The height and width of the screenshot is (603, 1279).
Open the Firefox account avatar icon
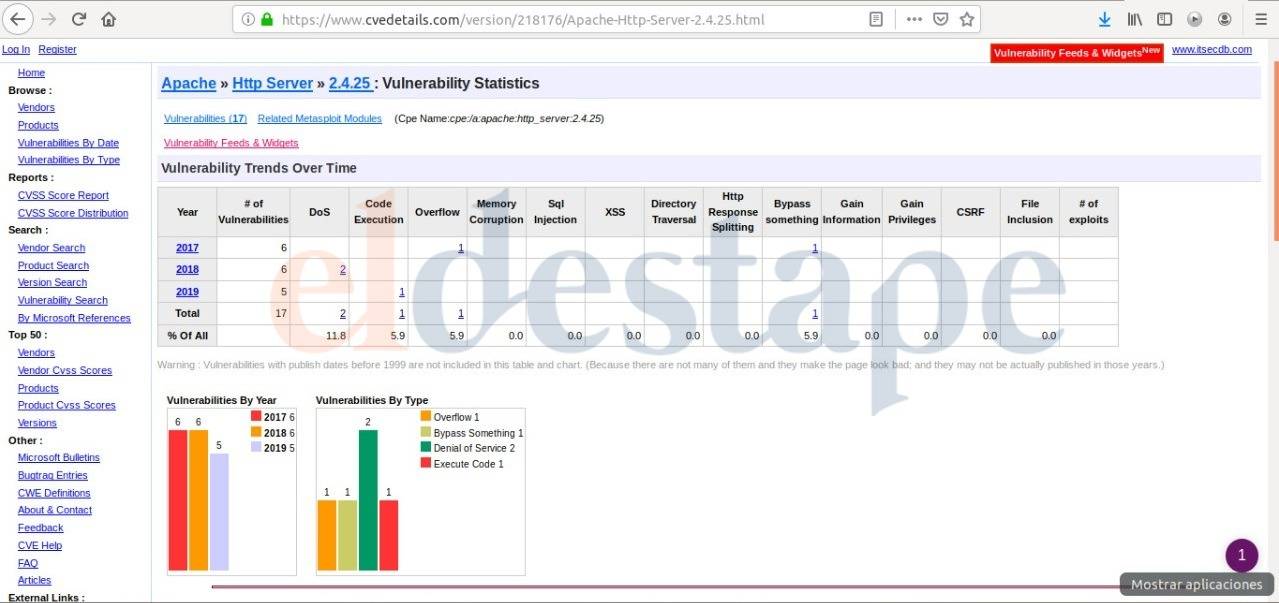(x=1224, y=19)
